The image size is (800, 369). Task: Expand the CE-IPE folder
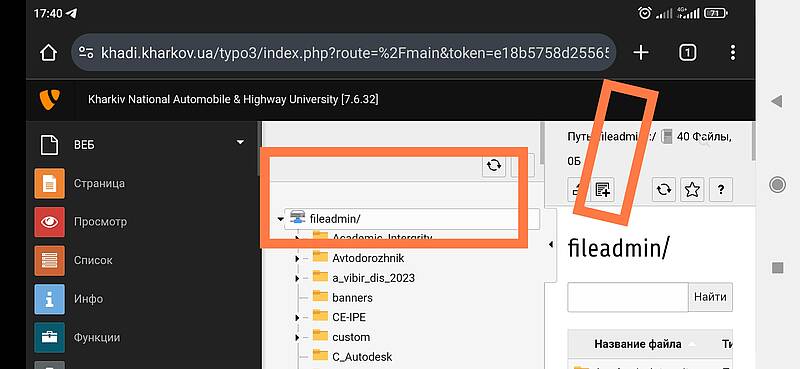[297, 318]
